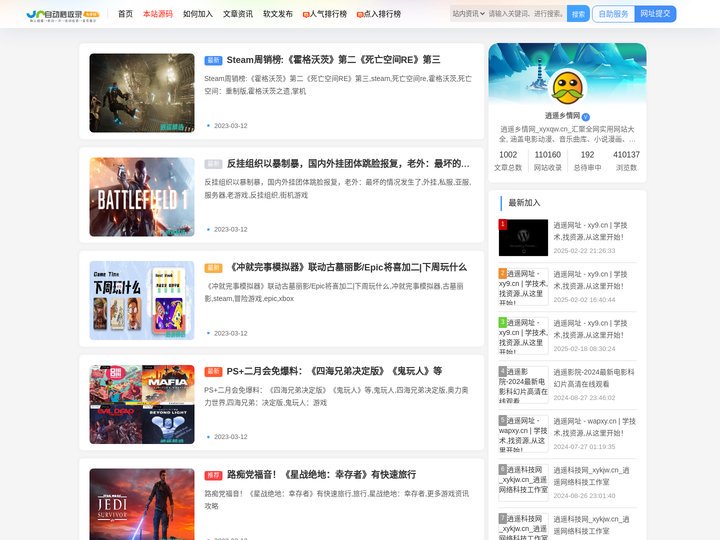
Task: Click the rank 3 thumbnail in 最新加入
Action: 523,336
